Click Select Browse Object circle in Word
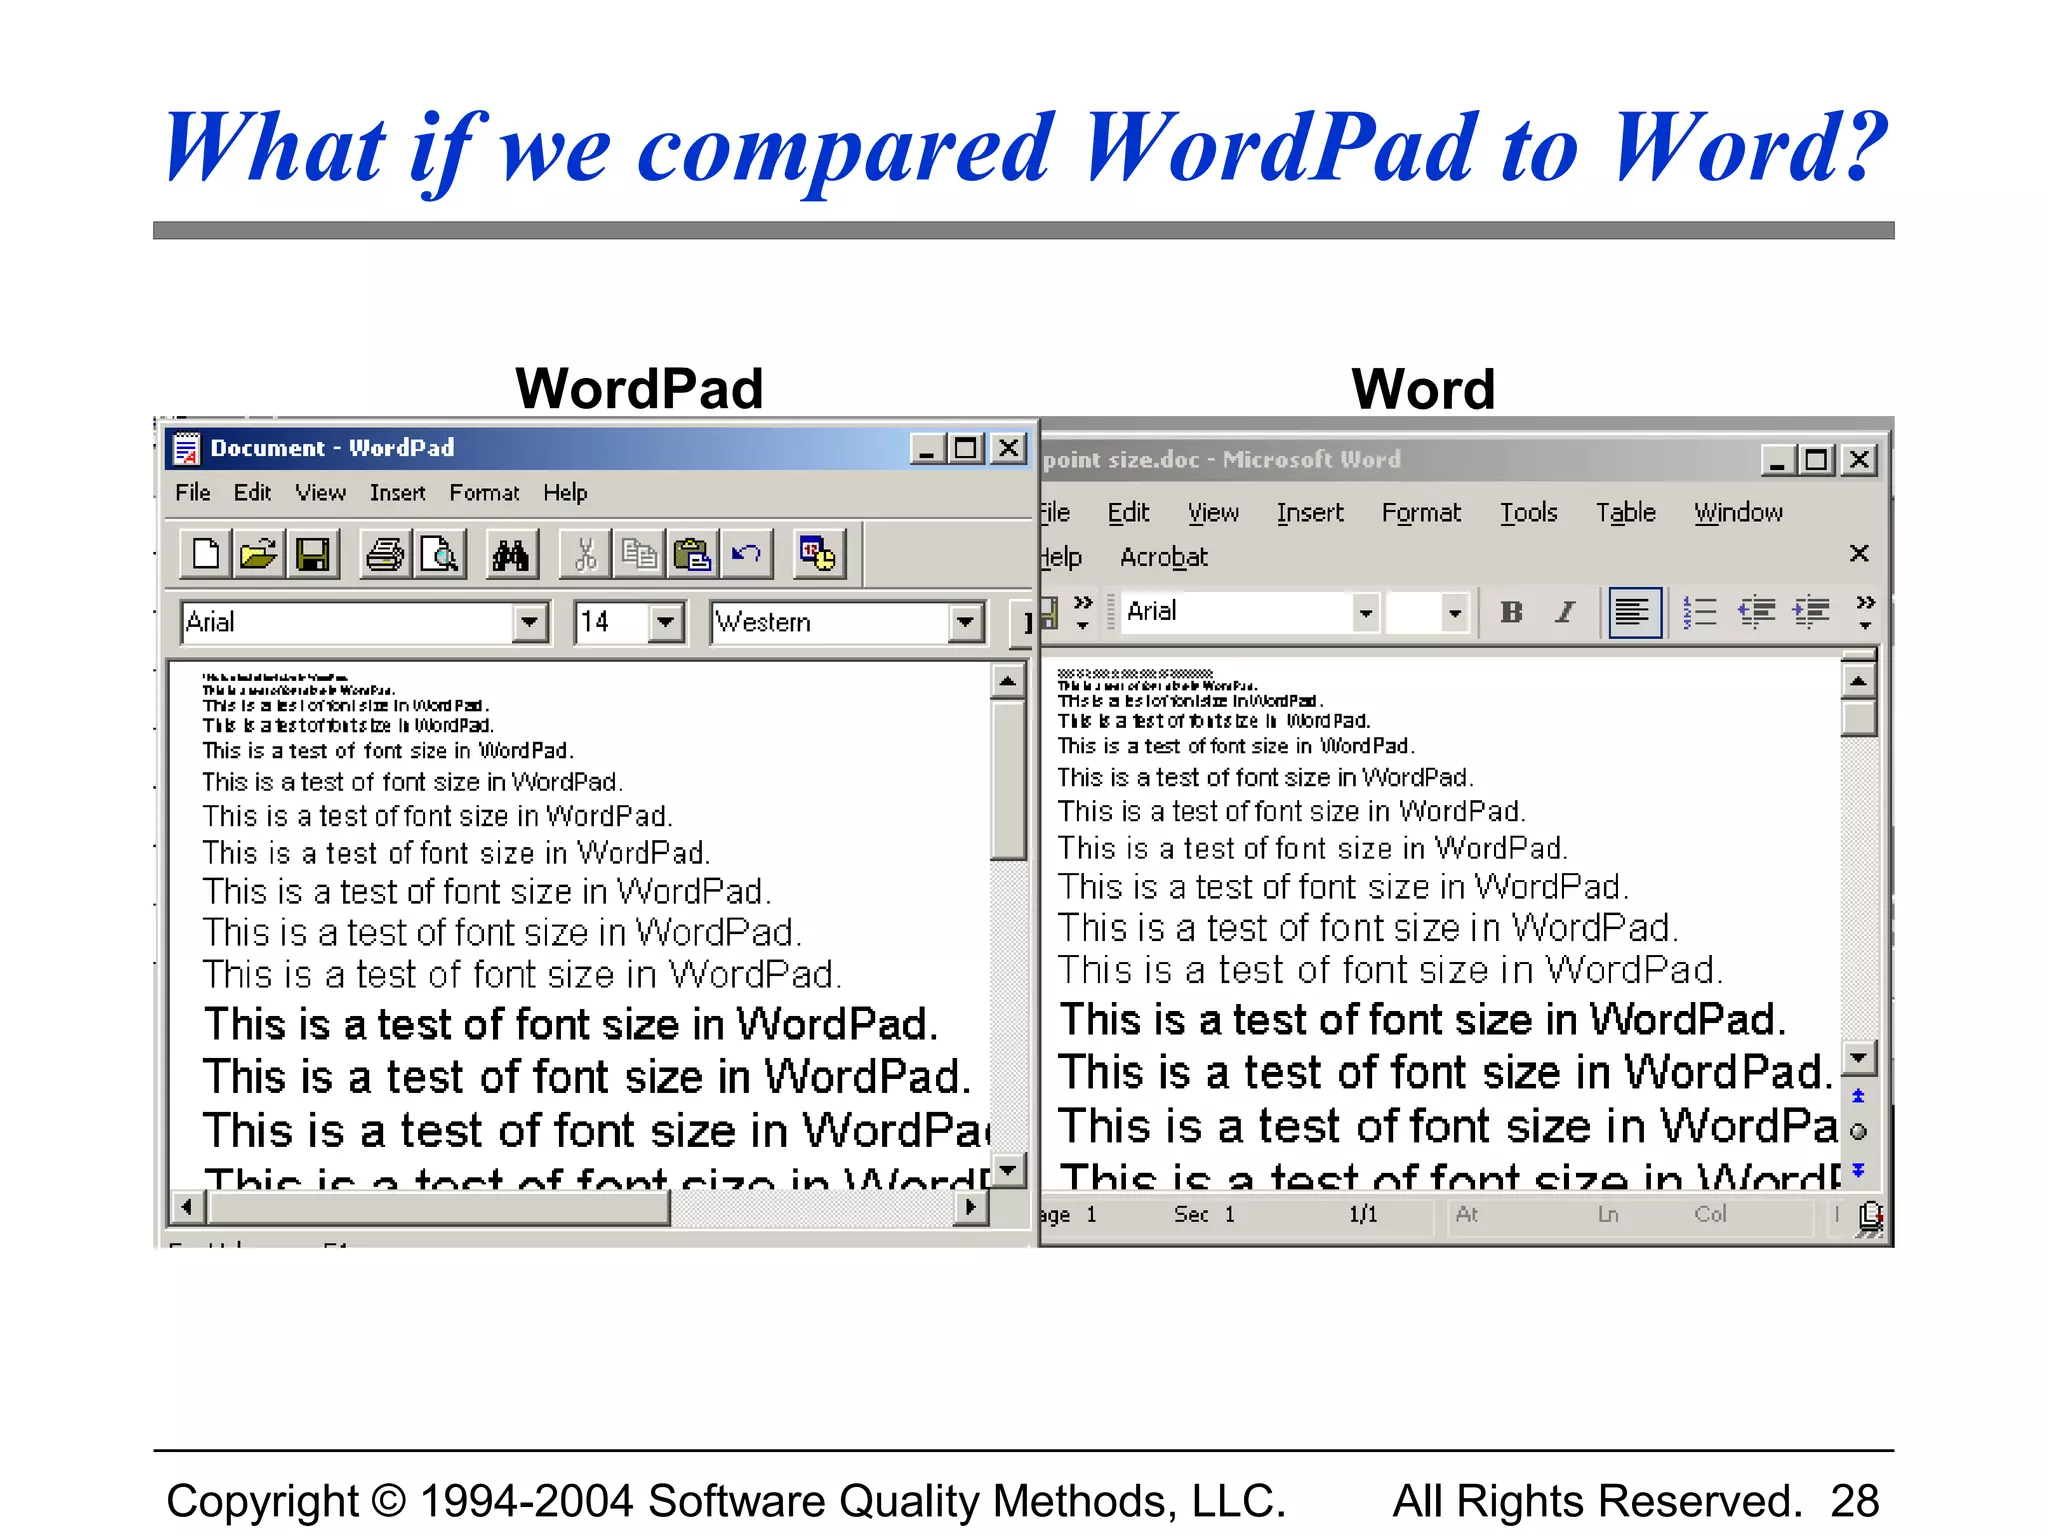The height and width of the screenshot is (1536, 2048). click(x=1858, y=1132)
